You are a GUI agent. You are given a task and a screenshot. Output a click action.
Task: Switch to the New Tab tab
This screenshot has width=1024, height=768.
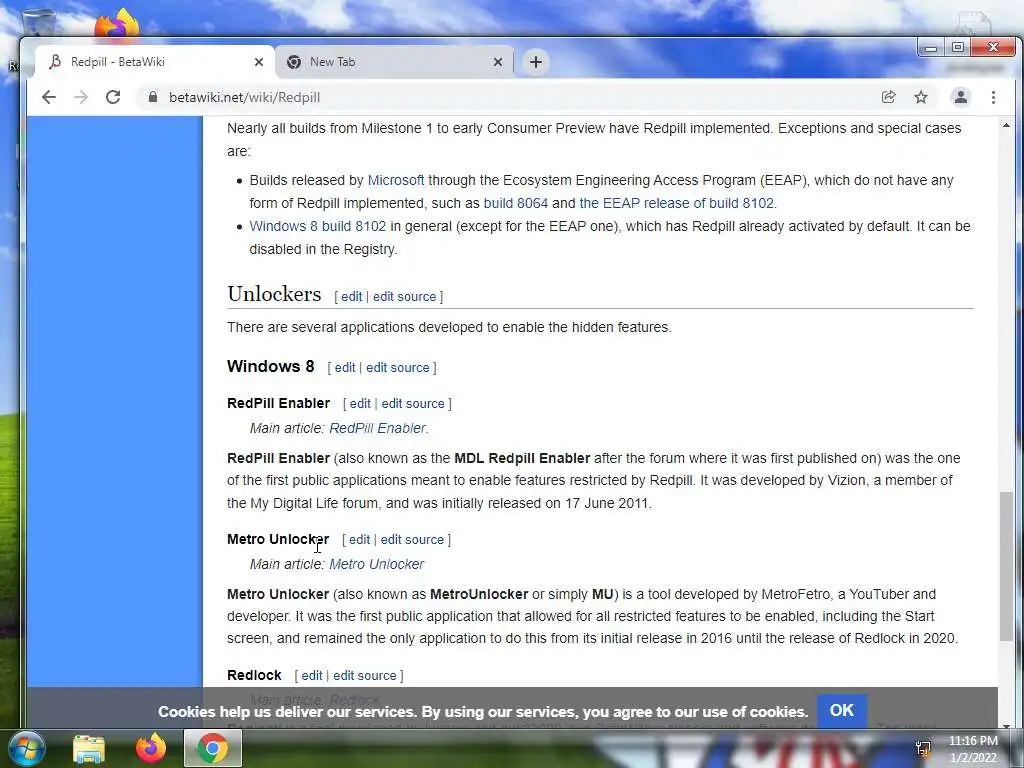(394, 62)
